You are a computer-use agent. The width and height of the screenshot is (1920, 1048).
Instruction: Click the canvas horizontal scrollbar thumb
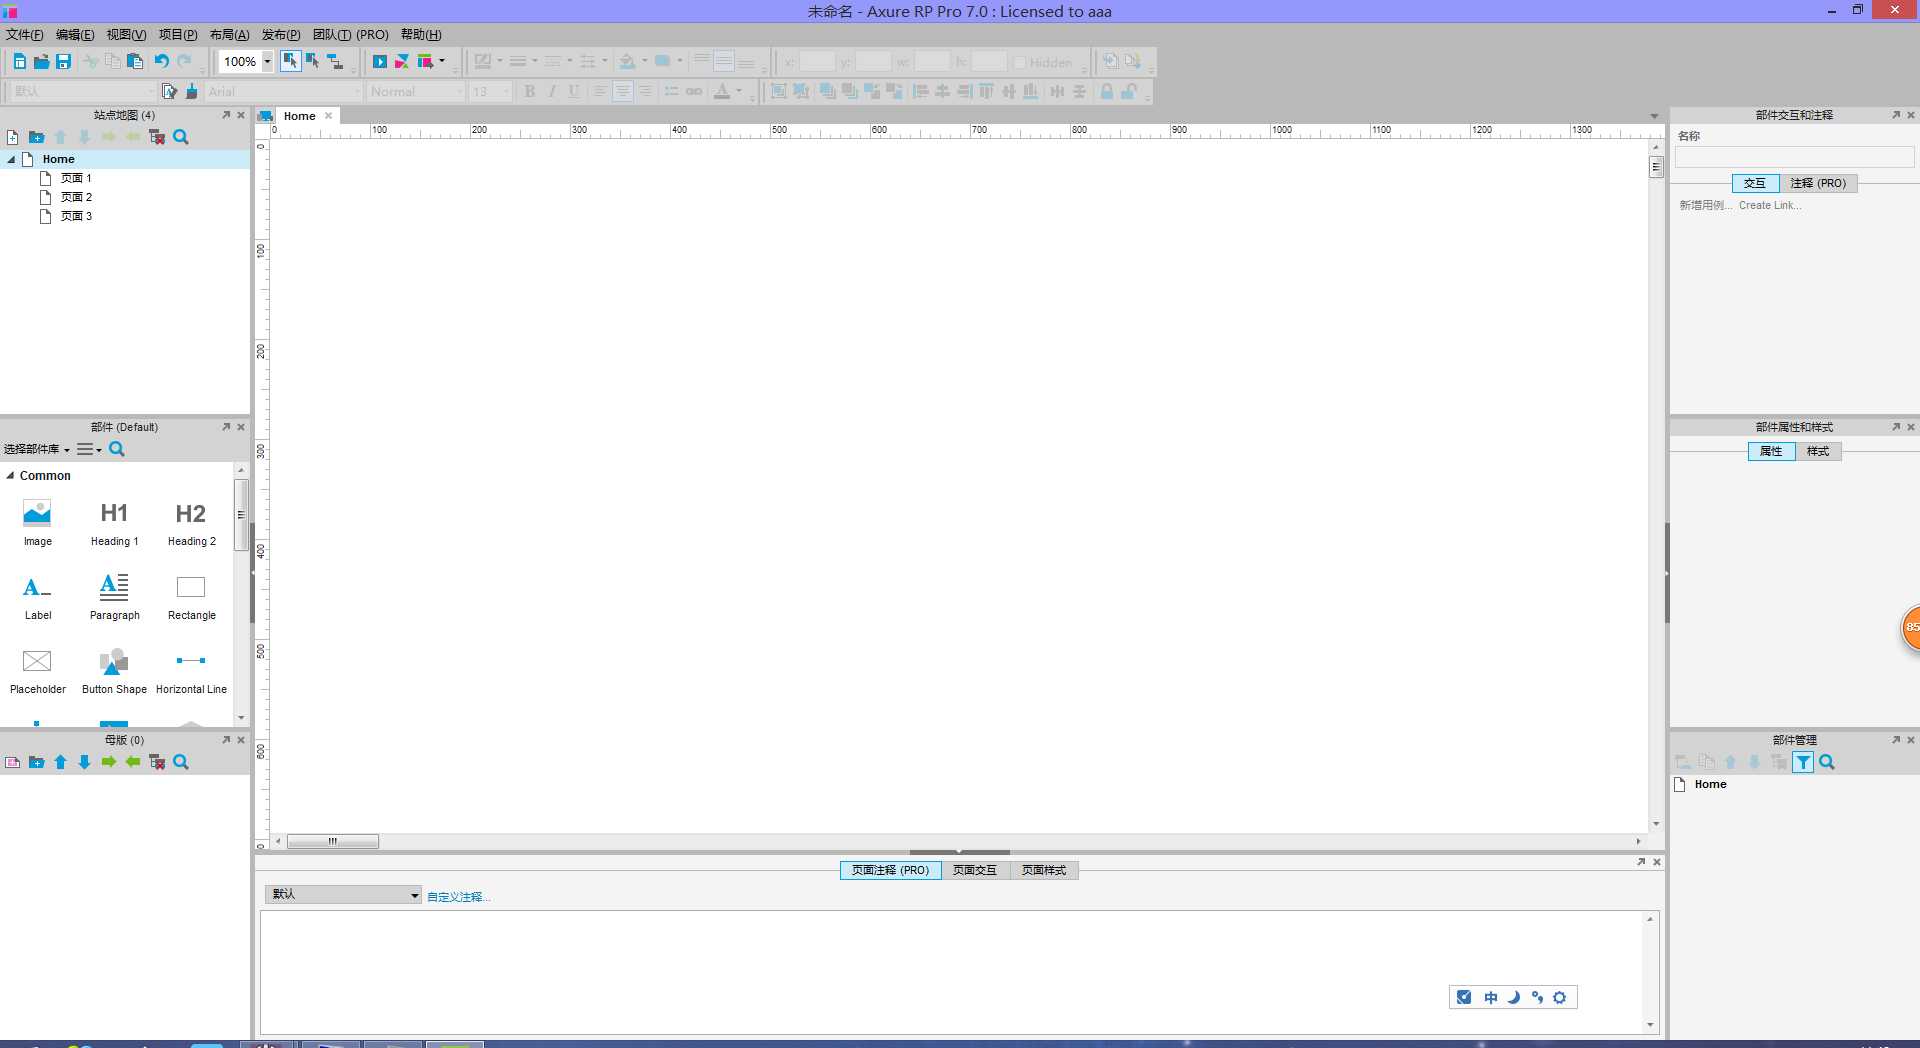pos(333,841)
